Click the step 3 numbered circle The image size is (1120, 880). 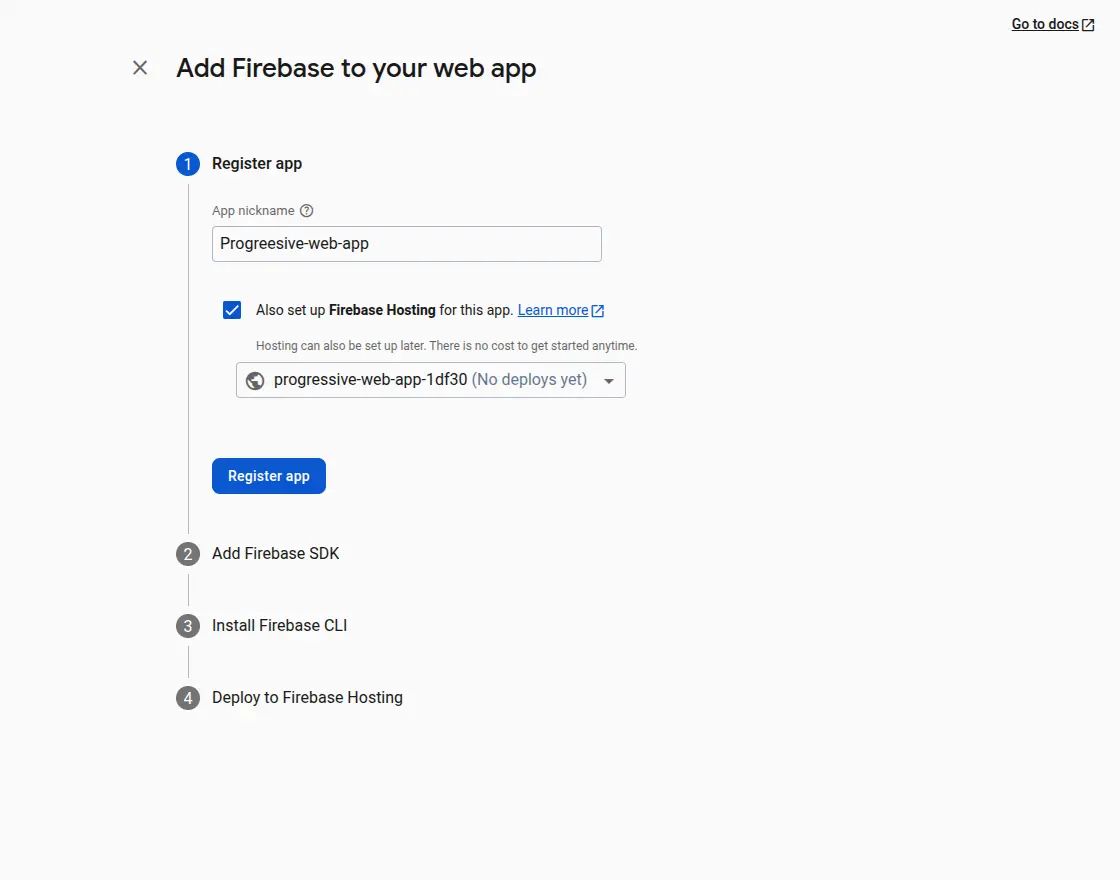[188, 625]
